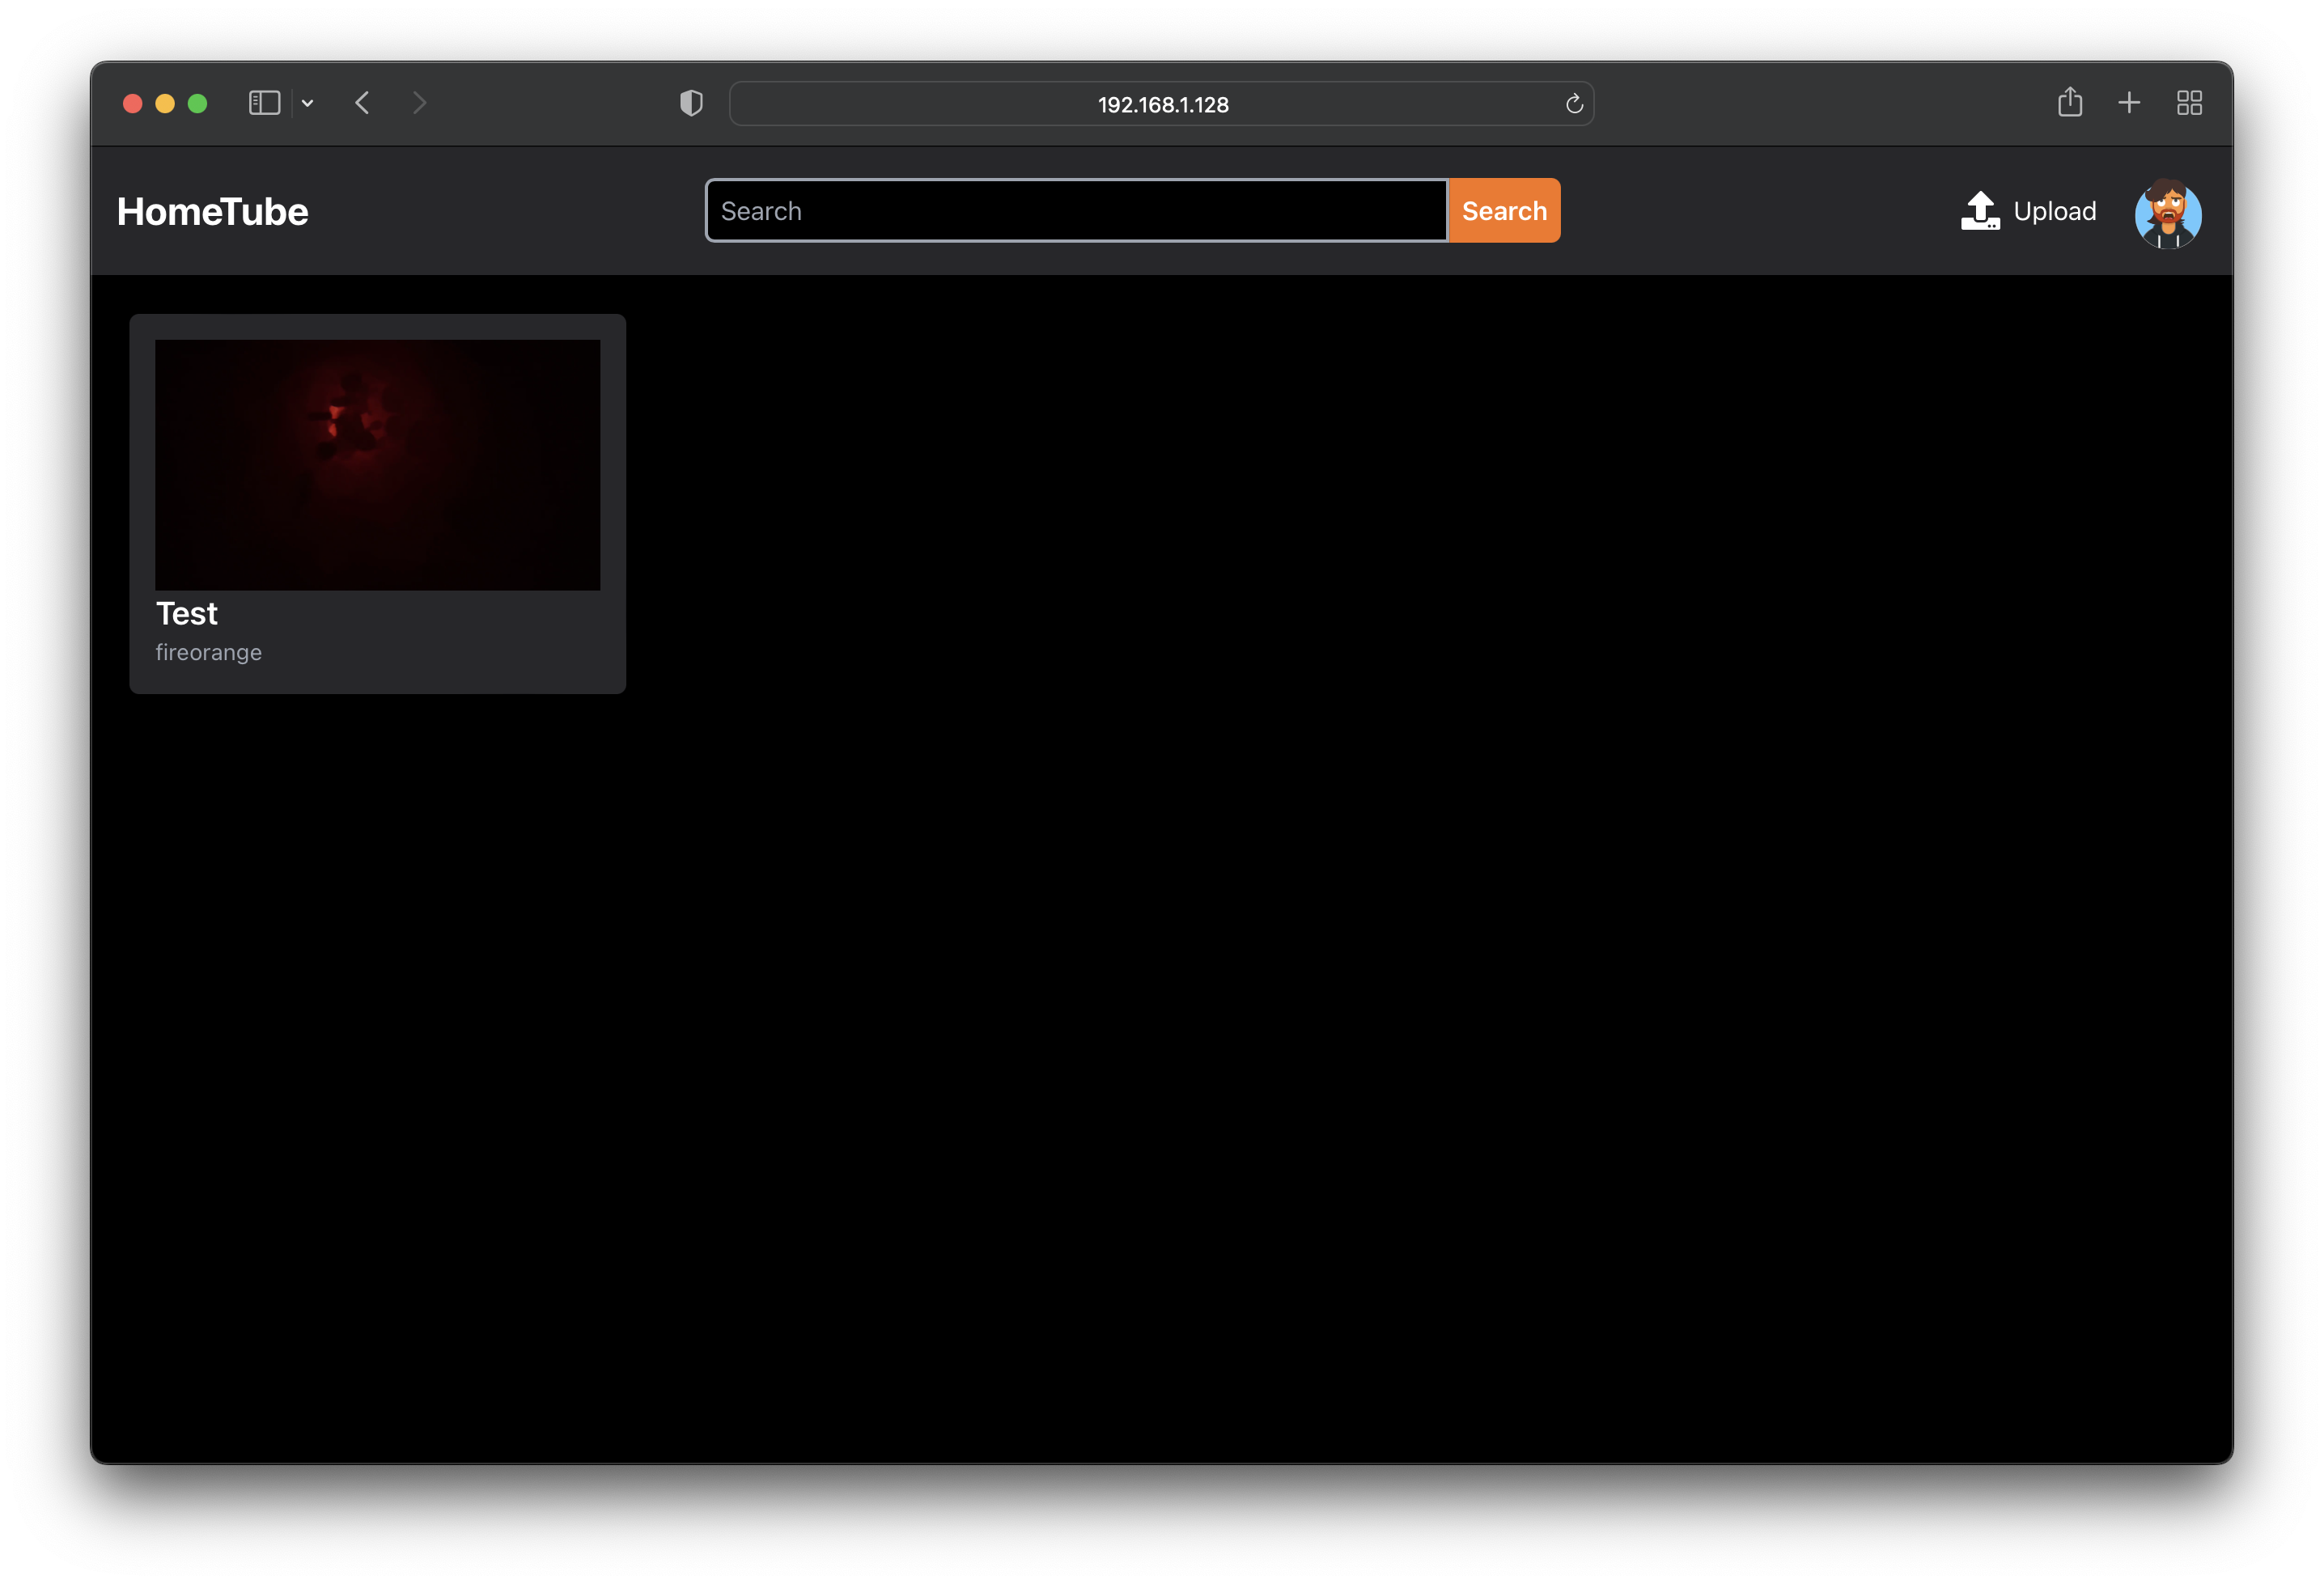Open a new browser tab

pyautogui.click(x=2129, y=103)
